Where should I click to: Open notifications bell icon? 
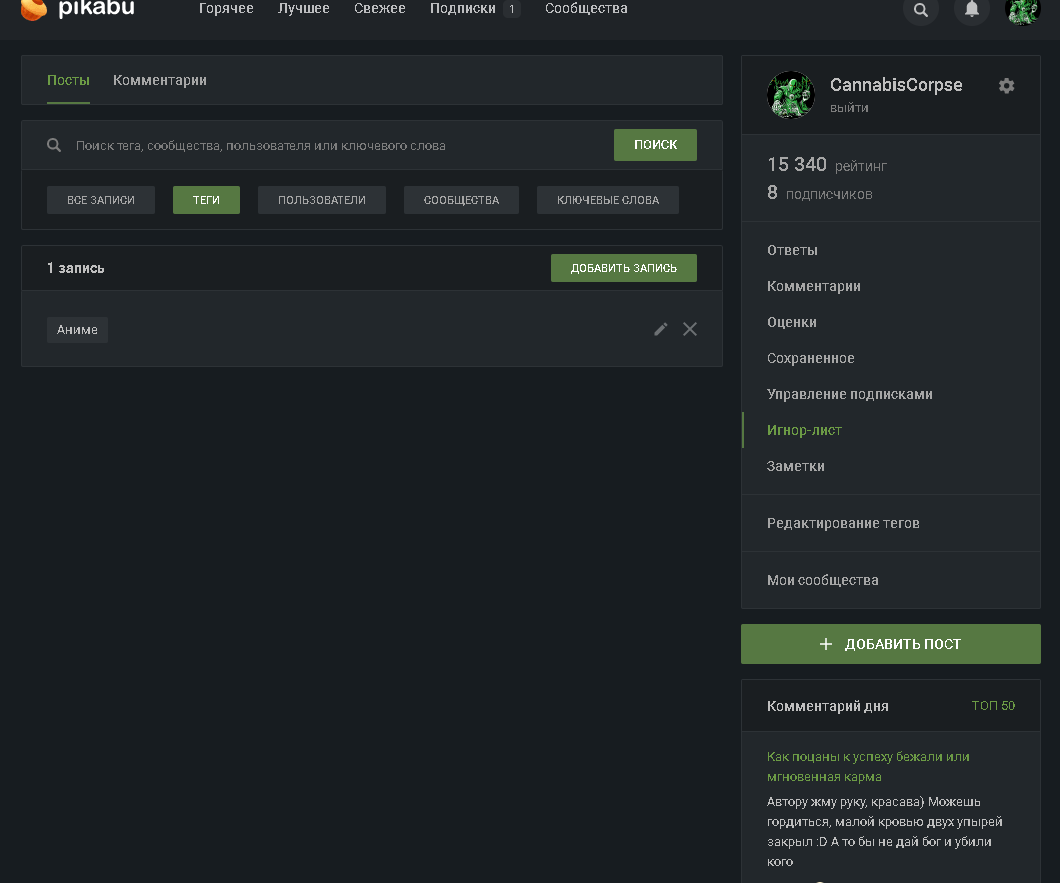click(x=971, y=10)
